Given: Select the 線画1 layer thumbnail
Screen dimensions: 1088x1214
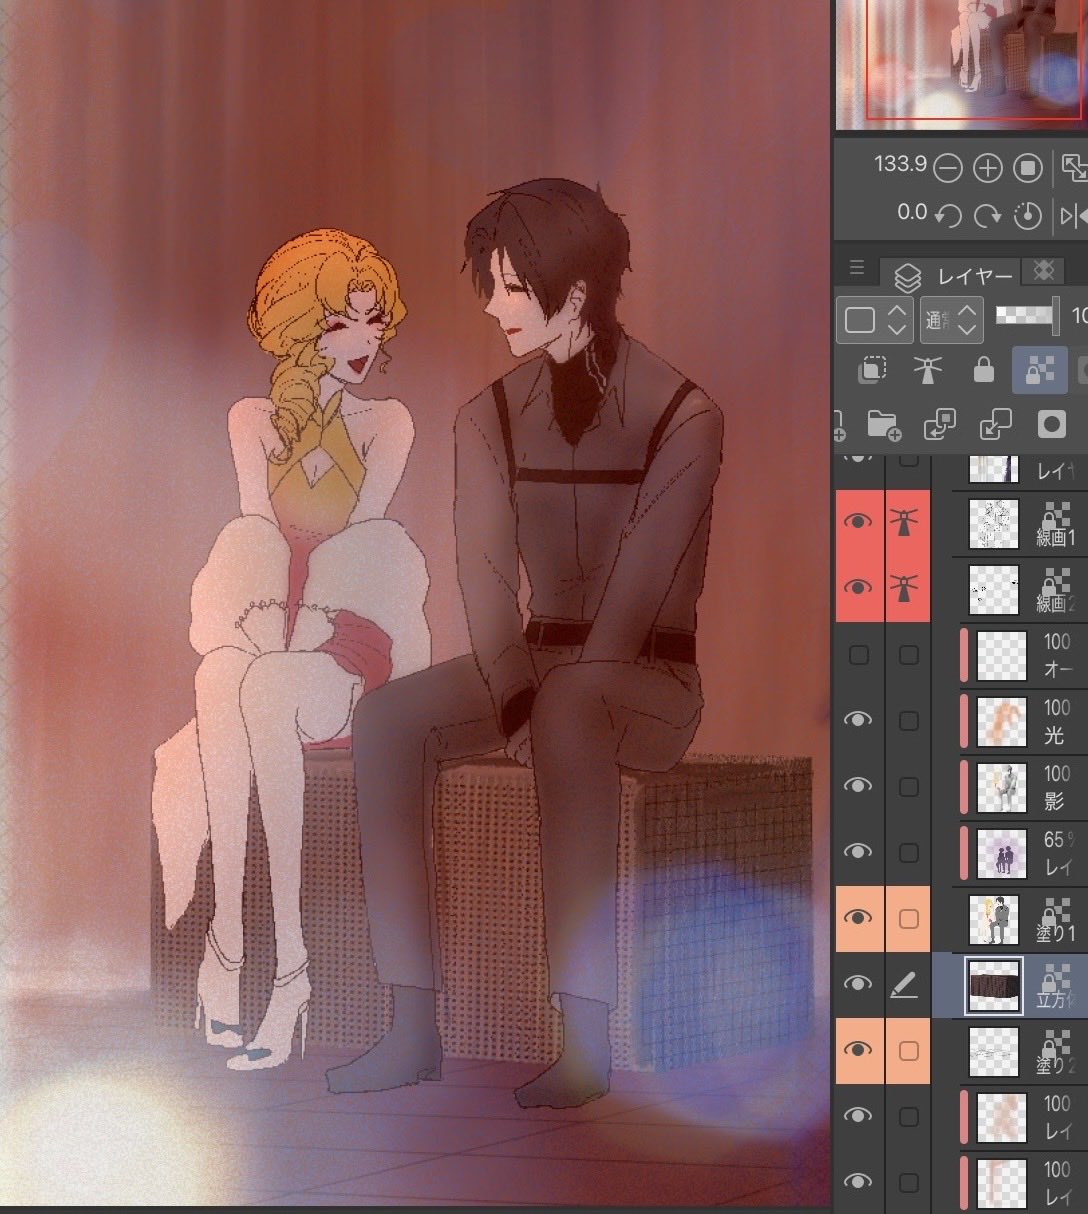Looking at the screenshot, I should [994, 523].
